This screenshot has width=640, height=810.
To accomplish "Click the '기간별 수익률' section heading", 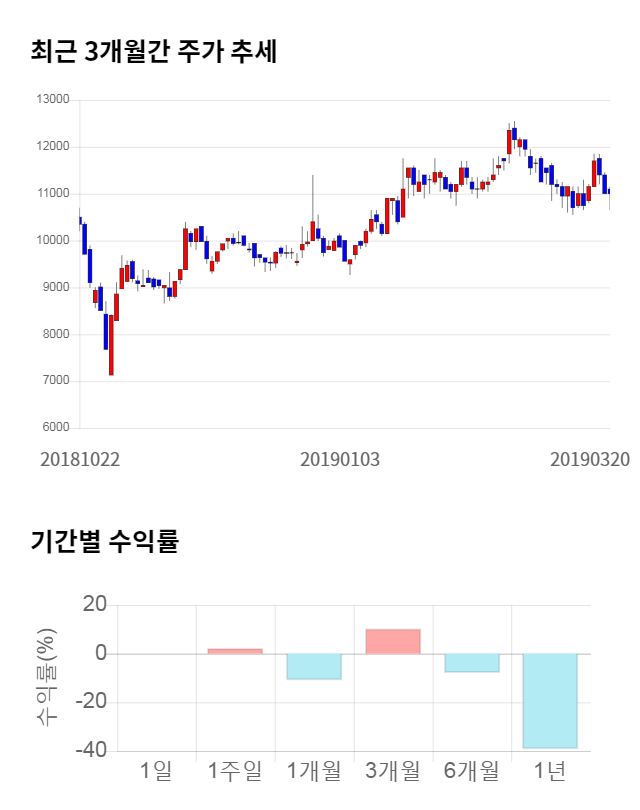I will 104,542.
